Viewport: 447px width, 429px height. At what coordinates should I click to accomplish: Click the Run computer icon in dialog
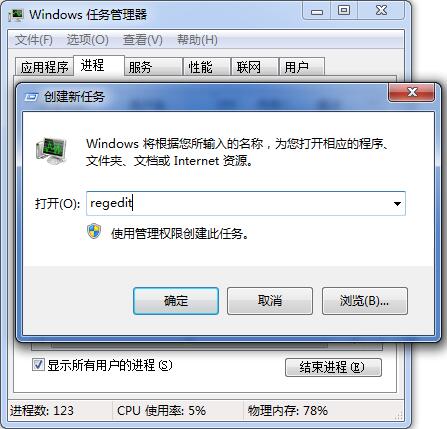pyautogui.click(x=51, y=150)
